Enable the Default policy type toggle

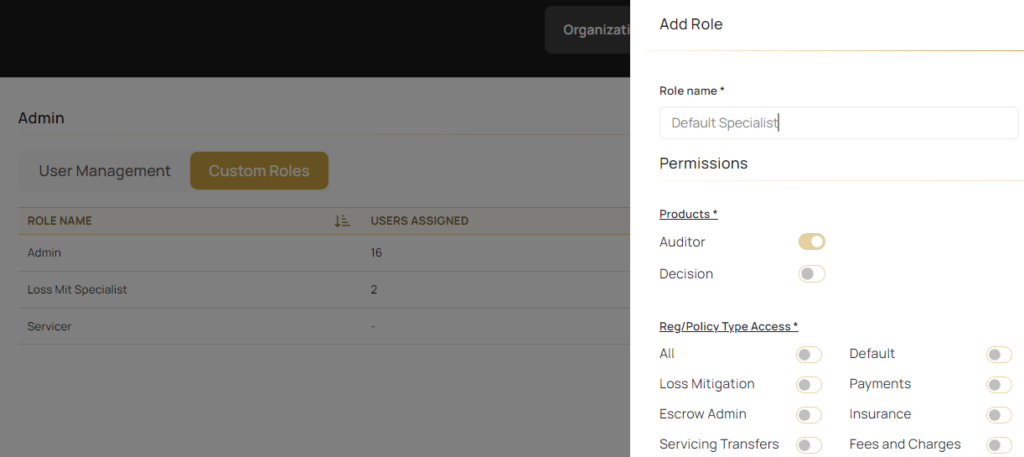(998, 354)
